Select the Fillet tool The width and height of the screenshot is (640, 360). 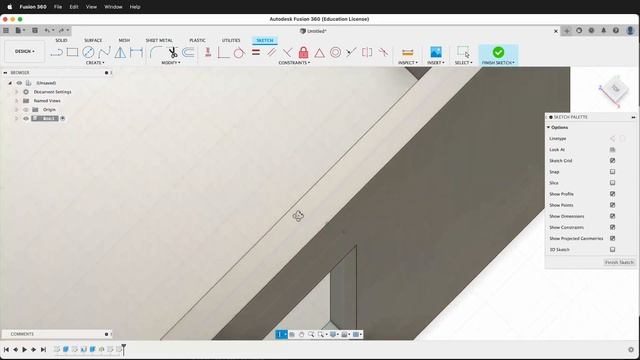click(x=156, y=52)
